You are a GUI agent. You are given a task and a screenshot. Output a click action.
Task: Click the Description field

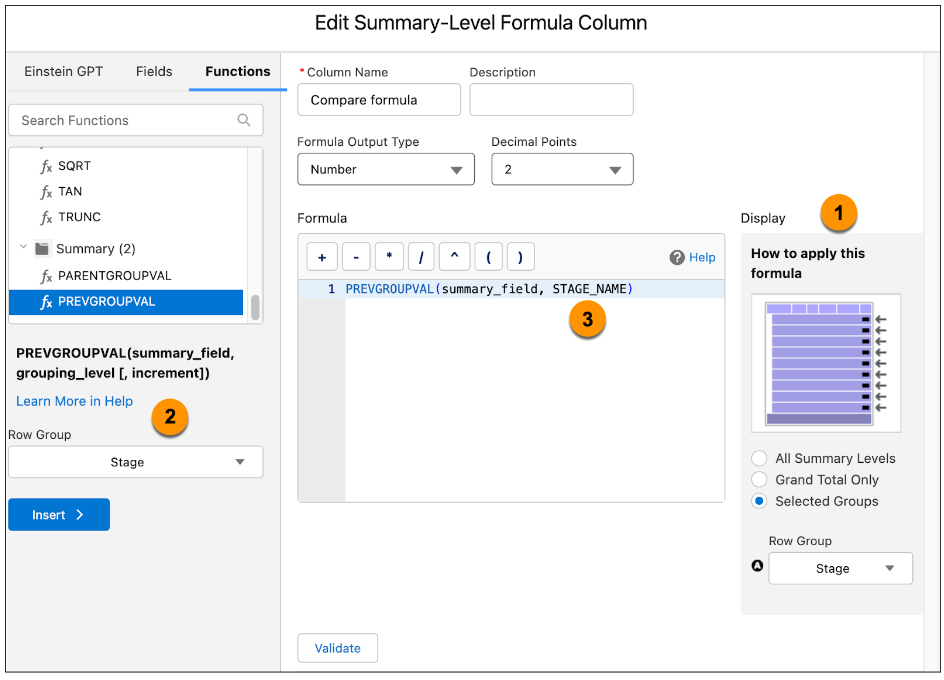pyautogui.click(x=551, y=99)
